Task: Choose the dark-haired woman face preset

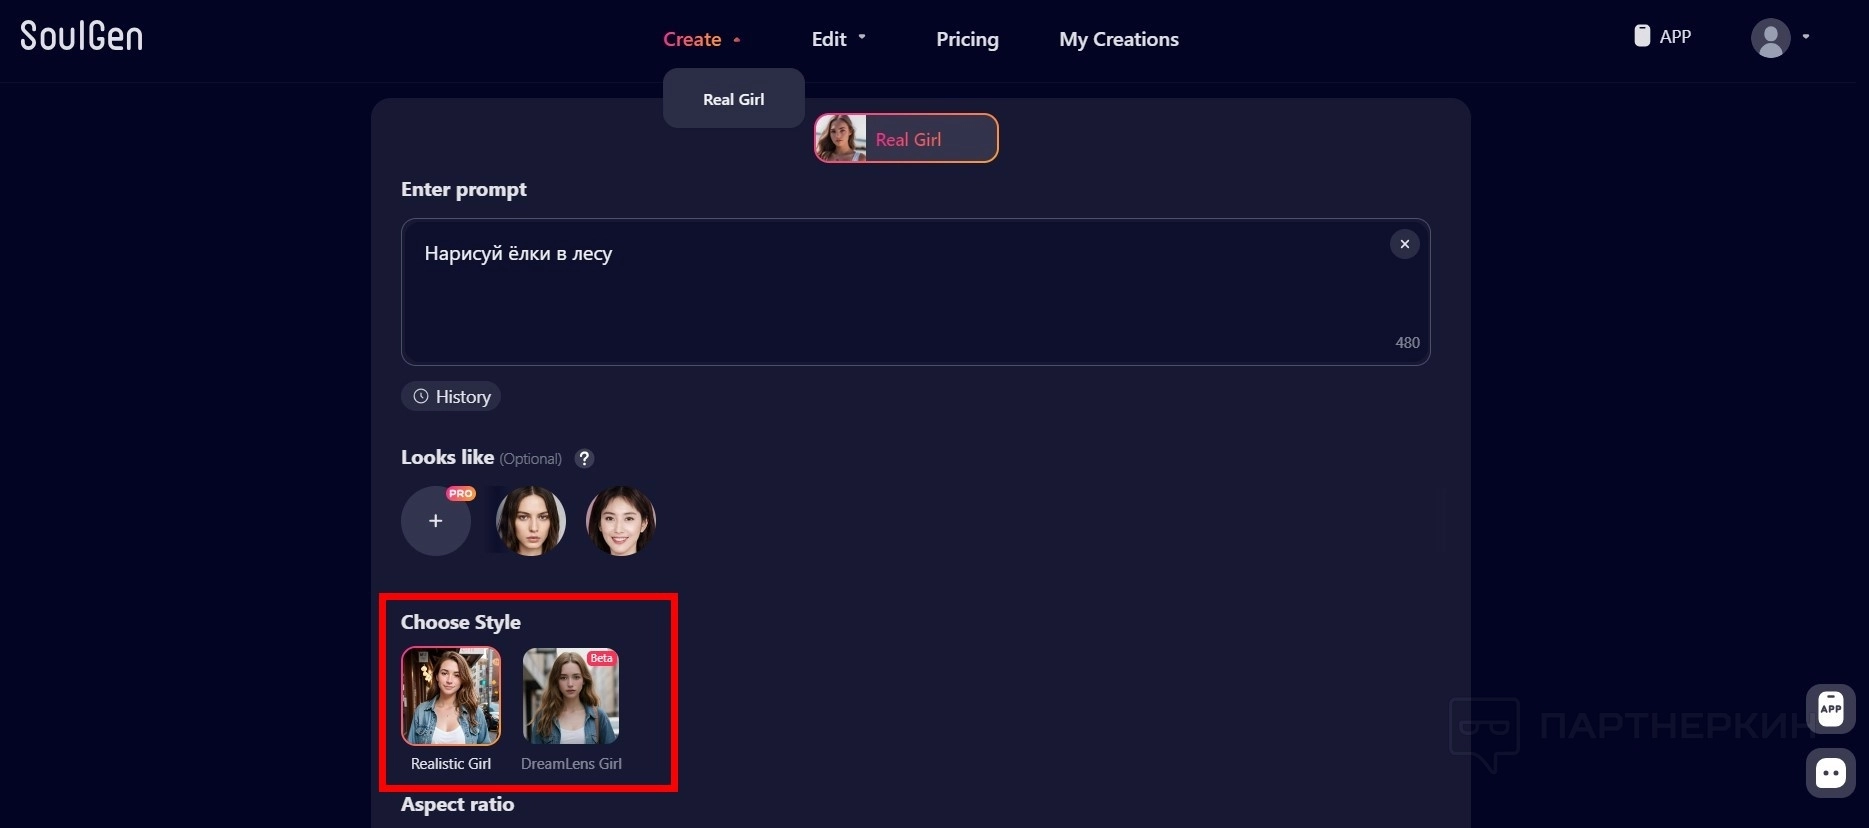Action: (x=531, y=521)
